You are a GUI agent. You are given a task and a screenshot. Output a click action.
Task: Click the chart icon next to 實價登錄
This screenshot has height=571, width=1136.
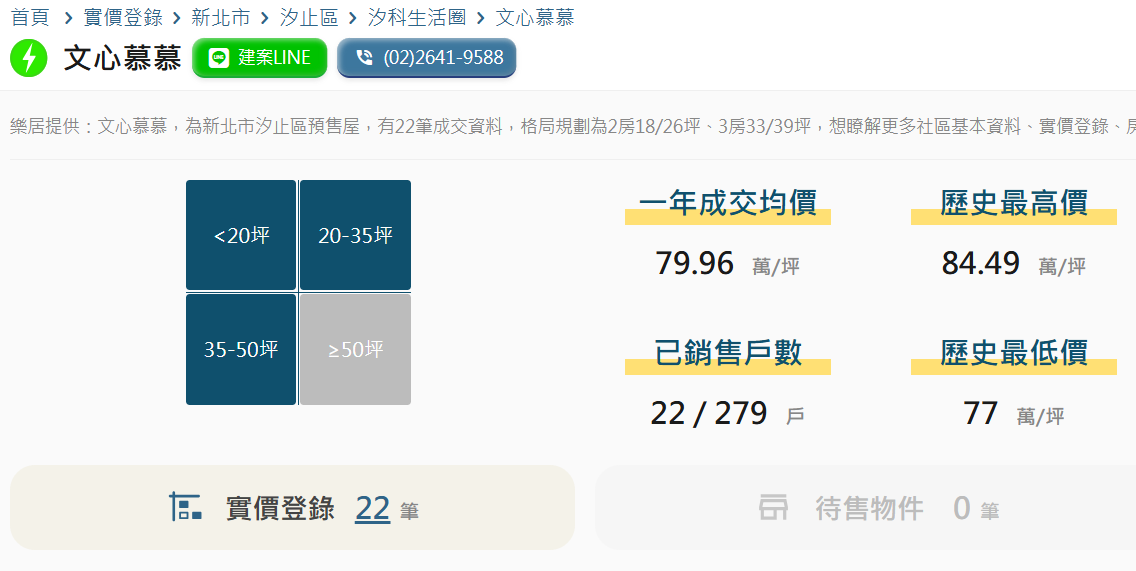[x=185, y=507]
